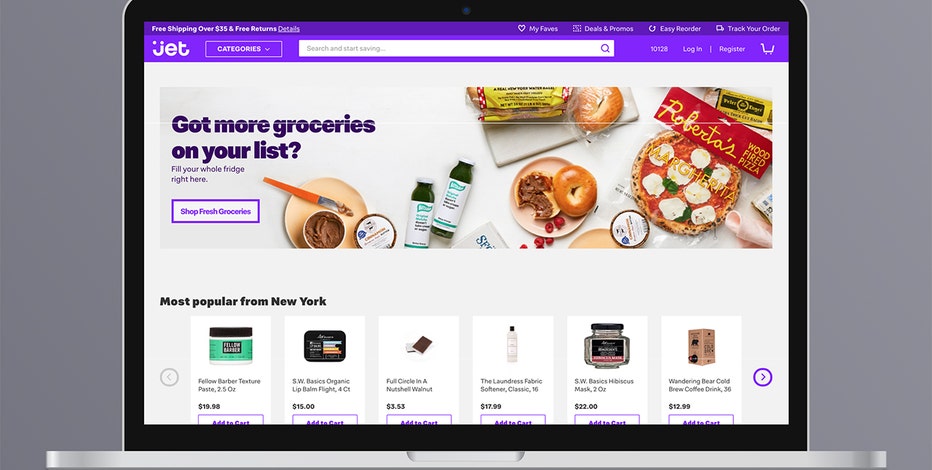The image size is (932, 470).
Task: Click the search magnifier icon
Action: pos(605,49)
